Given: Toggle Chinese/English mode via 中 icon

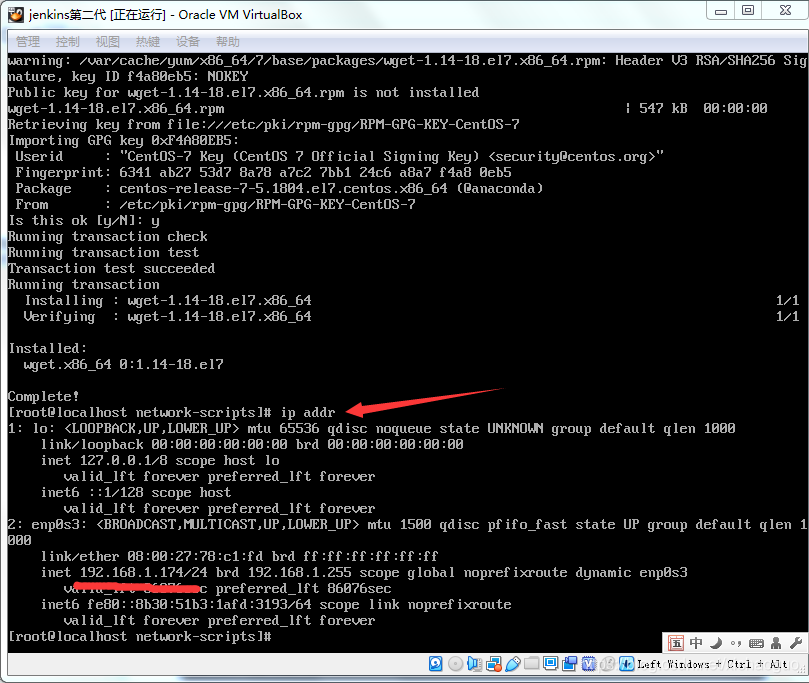Looking at the screenshot, I should point(696,643).
